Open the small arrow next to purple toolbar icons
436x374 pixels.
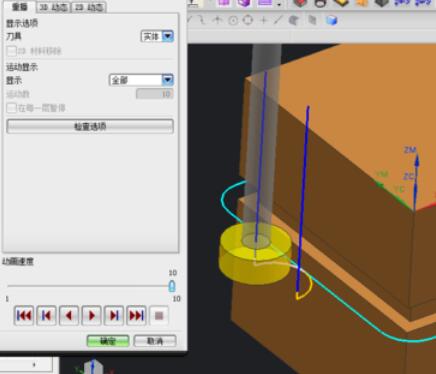(279, 4)
